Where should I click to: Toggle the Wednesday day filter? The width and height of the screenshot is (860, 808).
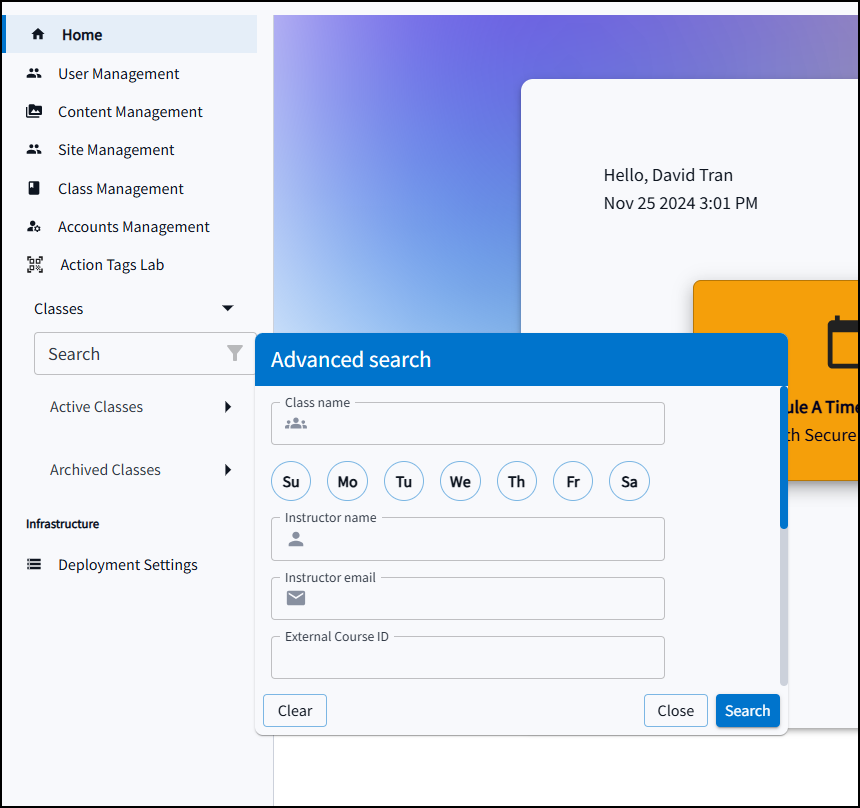click(460, 481)
